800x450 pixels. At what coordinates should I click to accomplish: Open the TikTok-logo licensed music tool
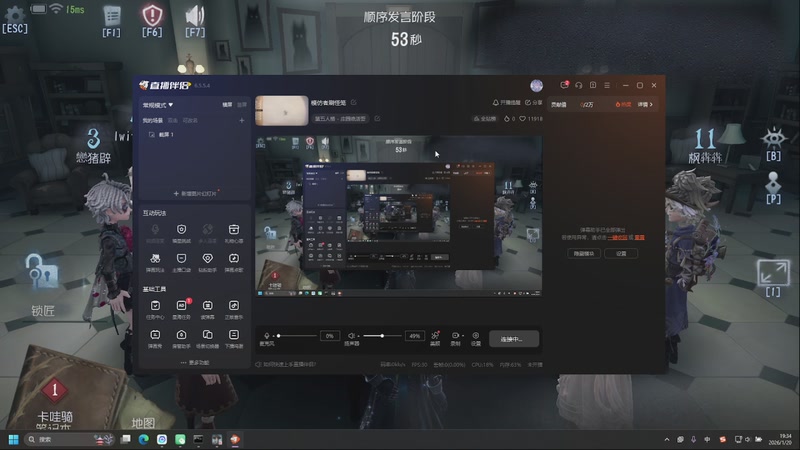(x=234, y=306)
